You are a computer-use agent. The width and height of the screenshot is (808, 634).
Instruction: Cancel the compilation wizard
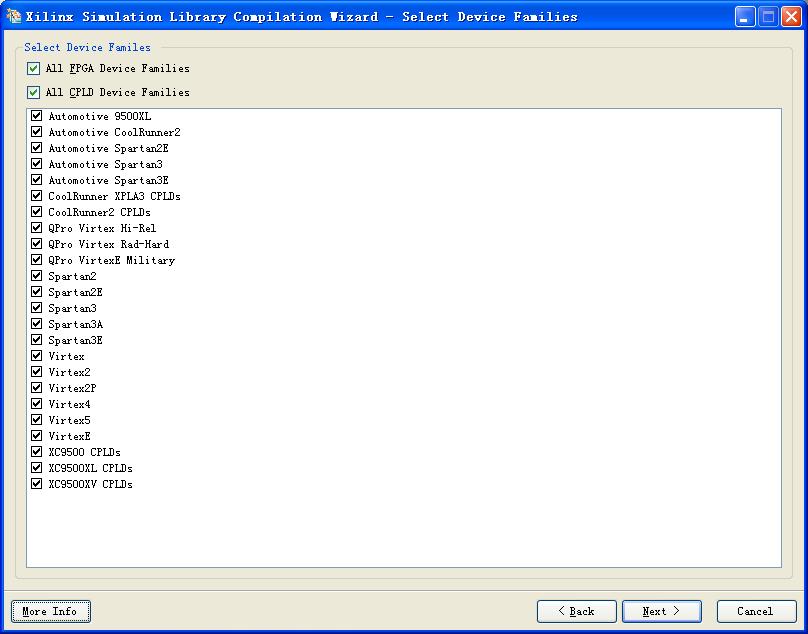pos(756,611)
